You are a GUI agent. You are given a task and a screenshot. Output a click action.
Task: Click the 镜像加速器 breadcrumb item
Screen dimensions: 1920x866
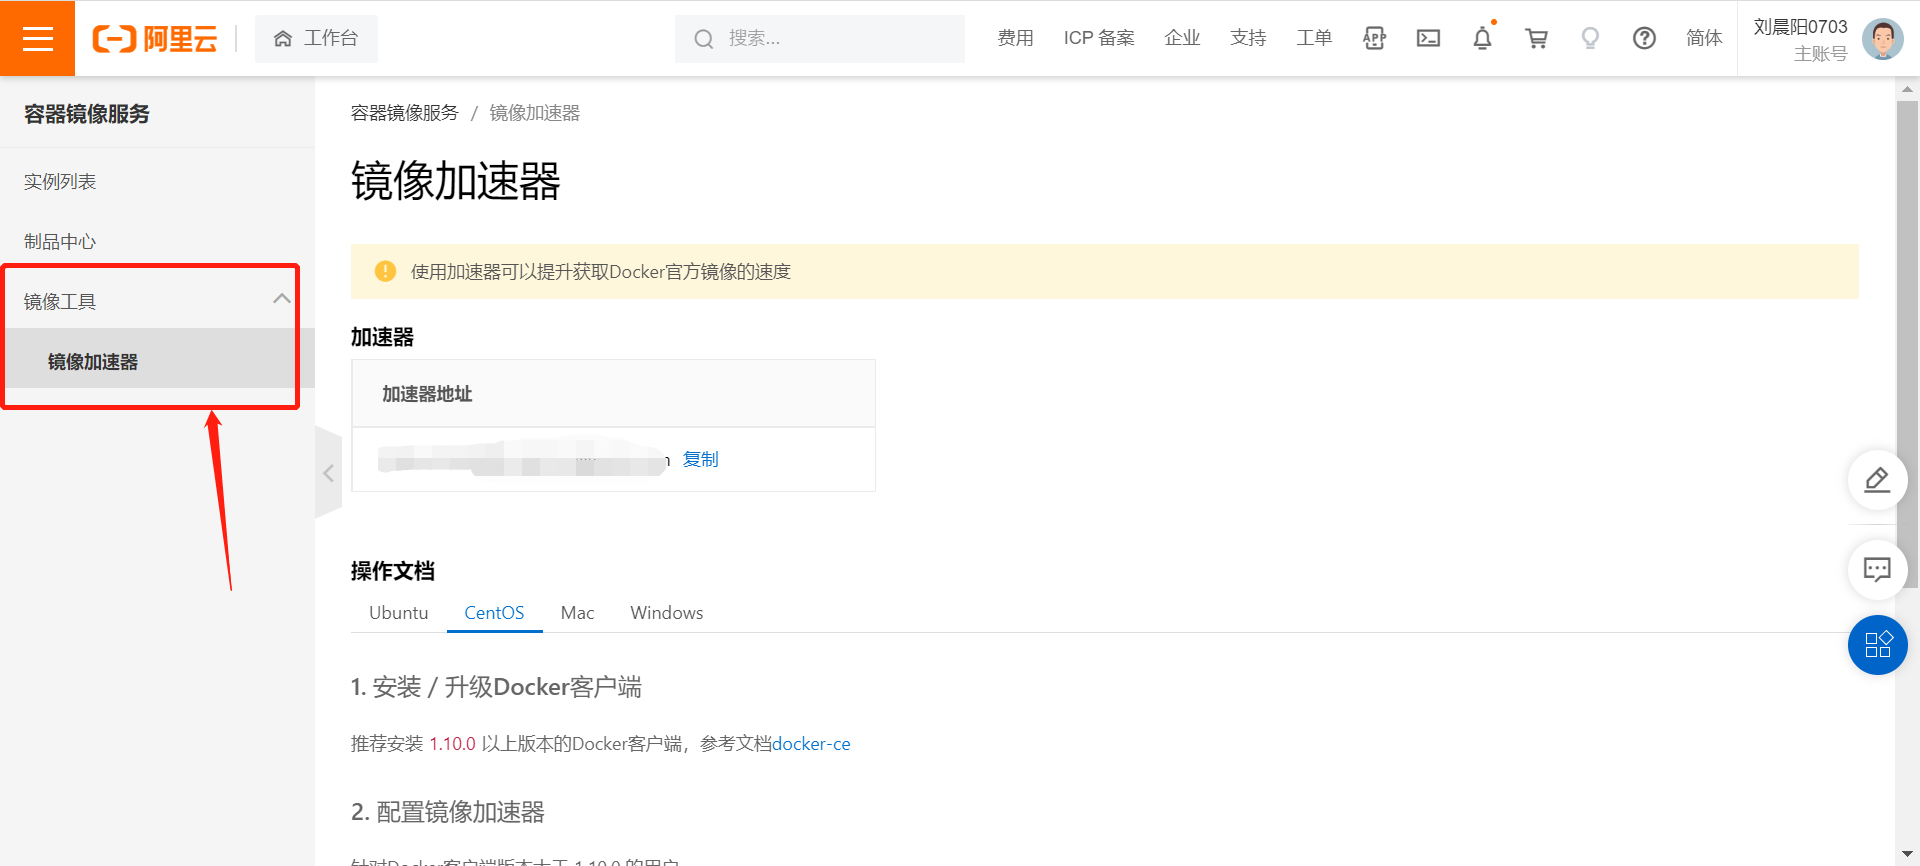pos(534,113)
